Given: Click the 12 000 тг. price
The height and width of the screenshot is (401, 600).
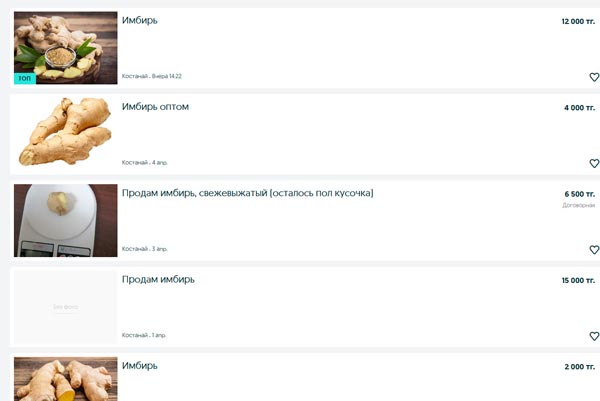Looking at the screenshot, I should pyautogui.click(x=578, y=21).
